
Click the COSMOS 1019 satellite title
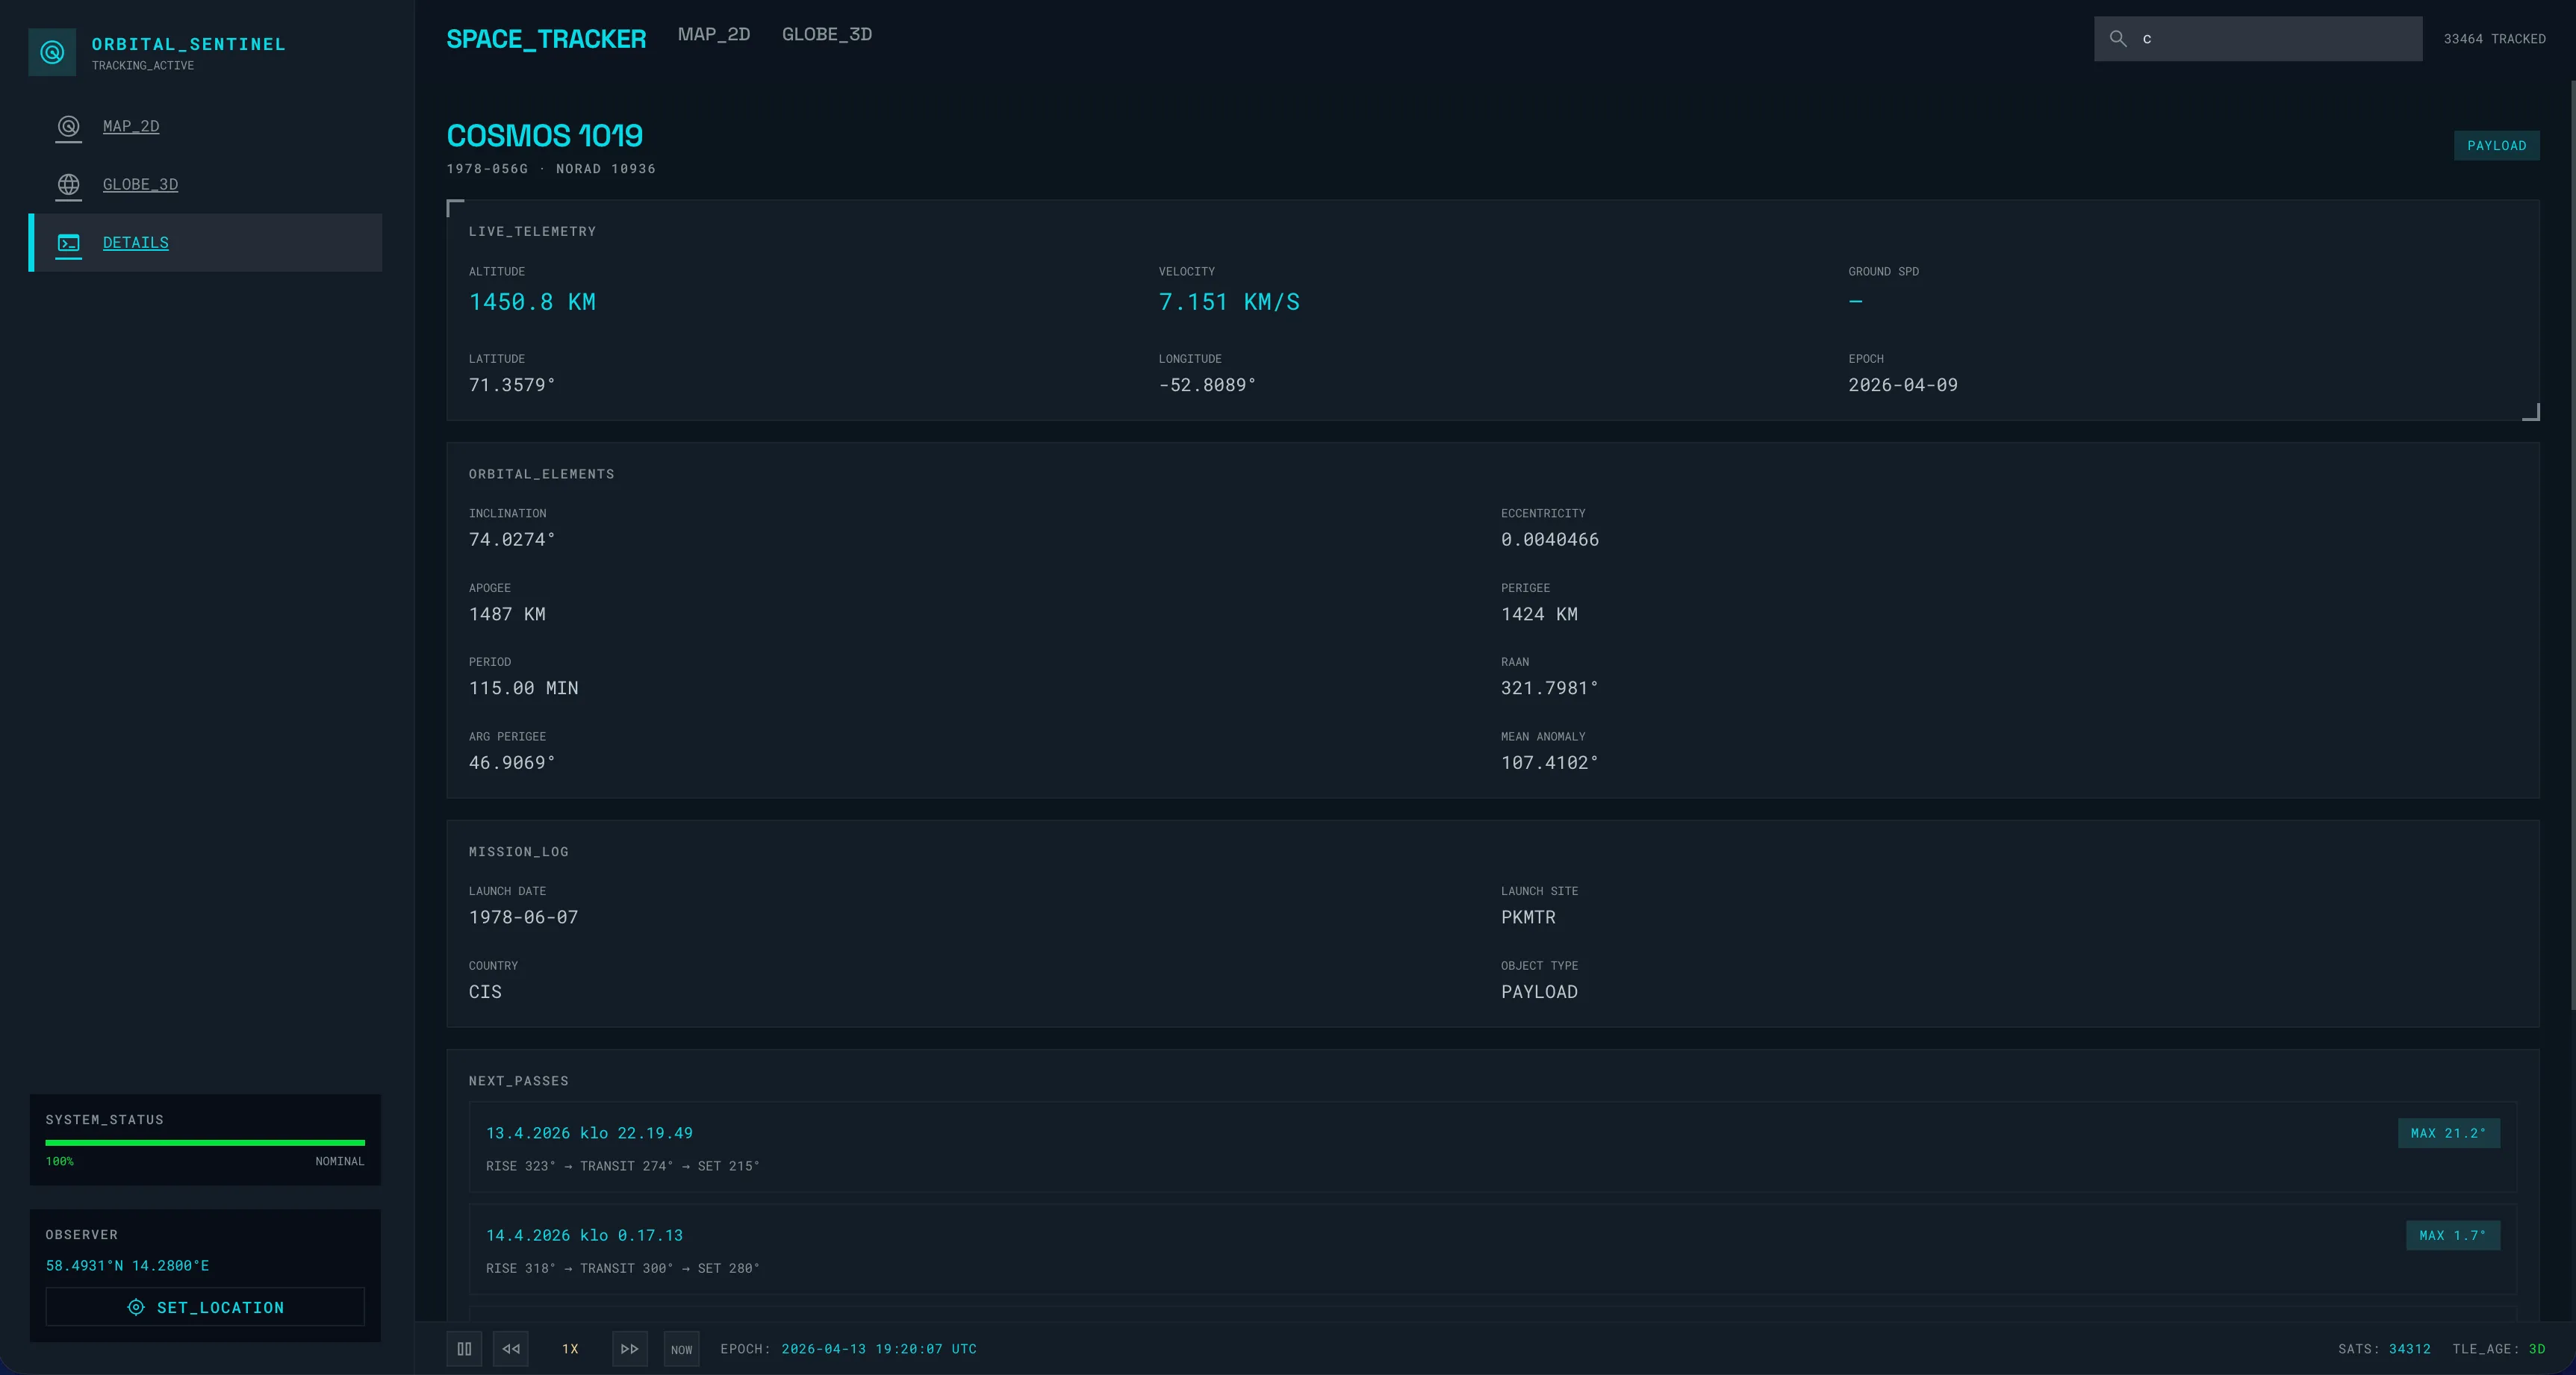point(544,135)
